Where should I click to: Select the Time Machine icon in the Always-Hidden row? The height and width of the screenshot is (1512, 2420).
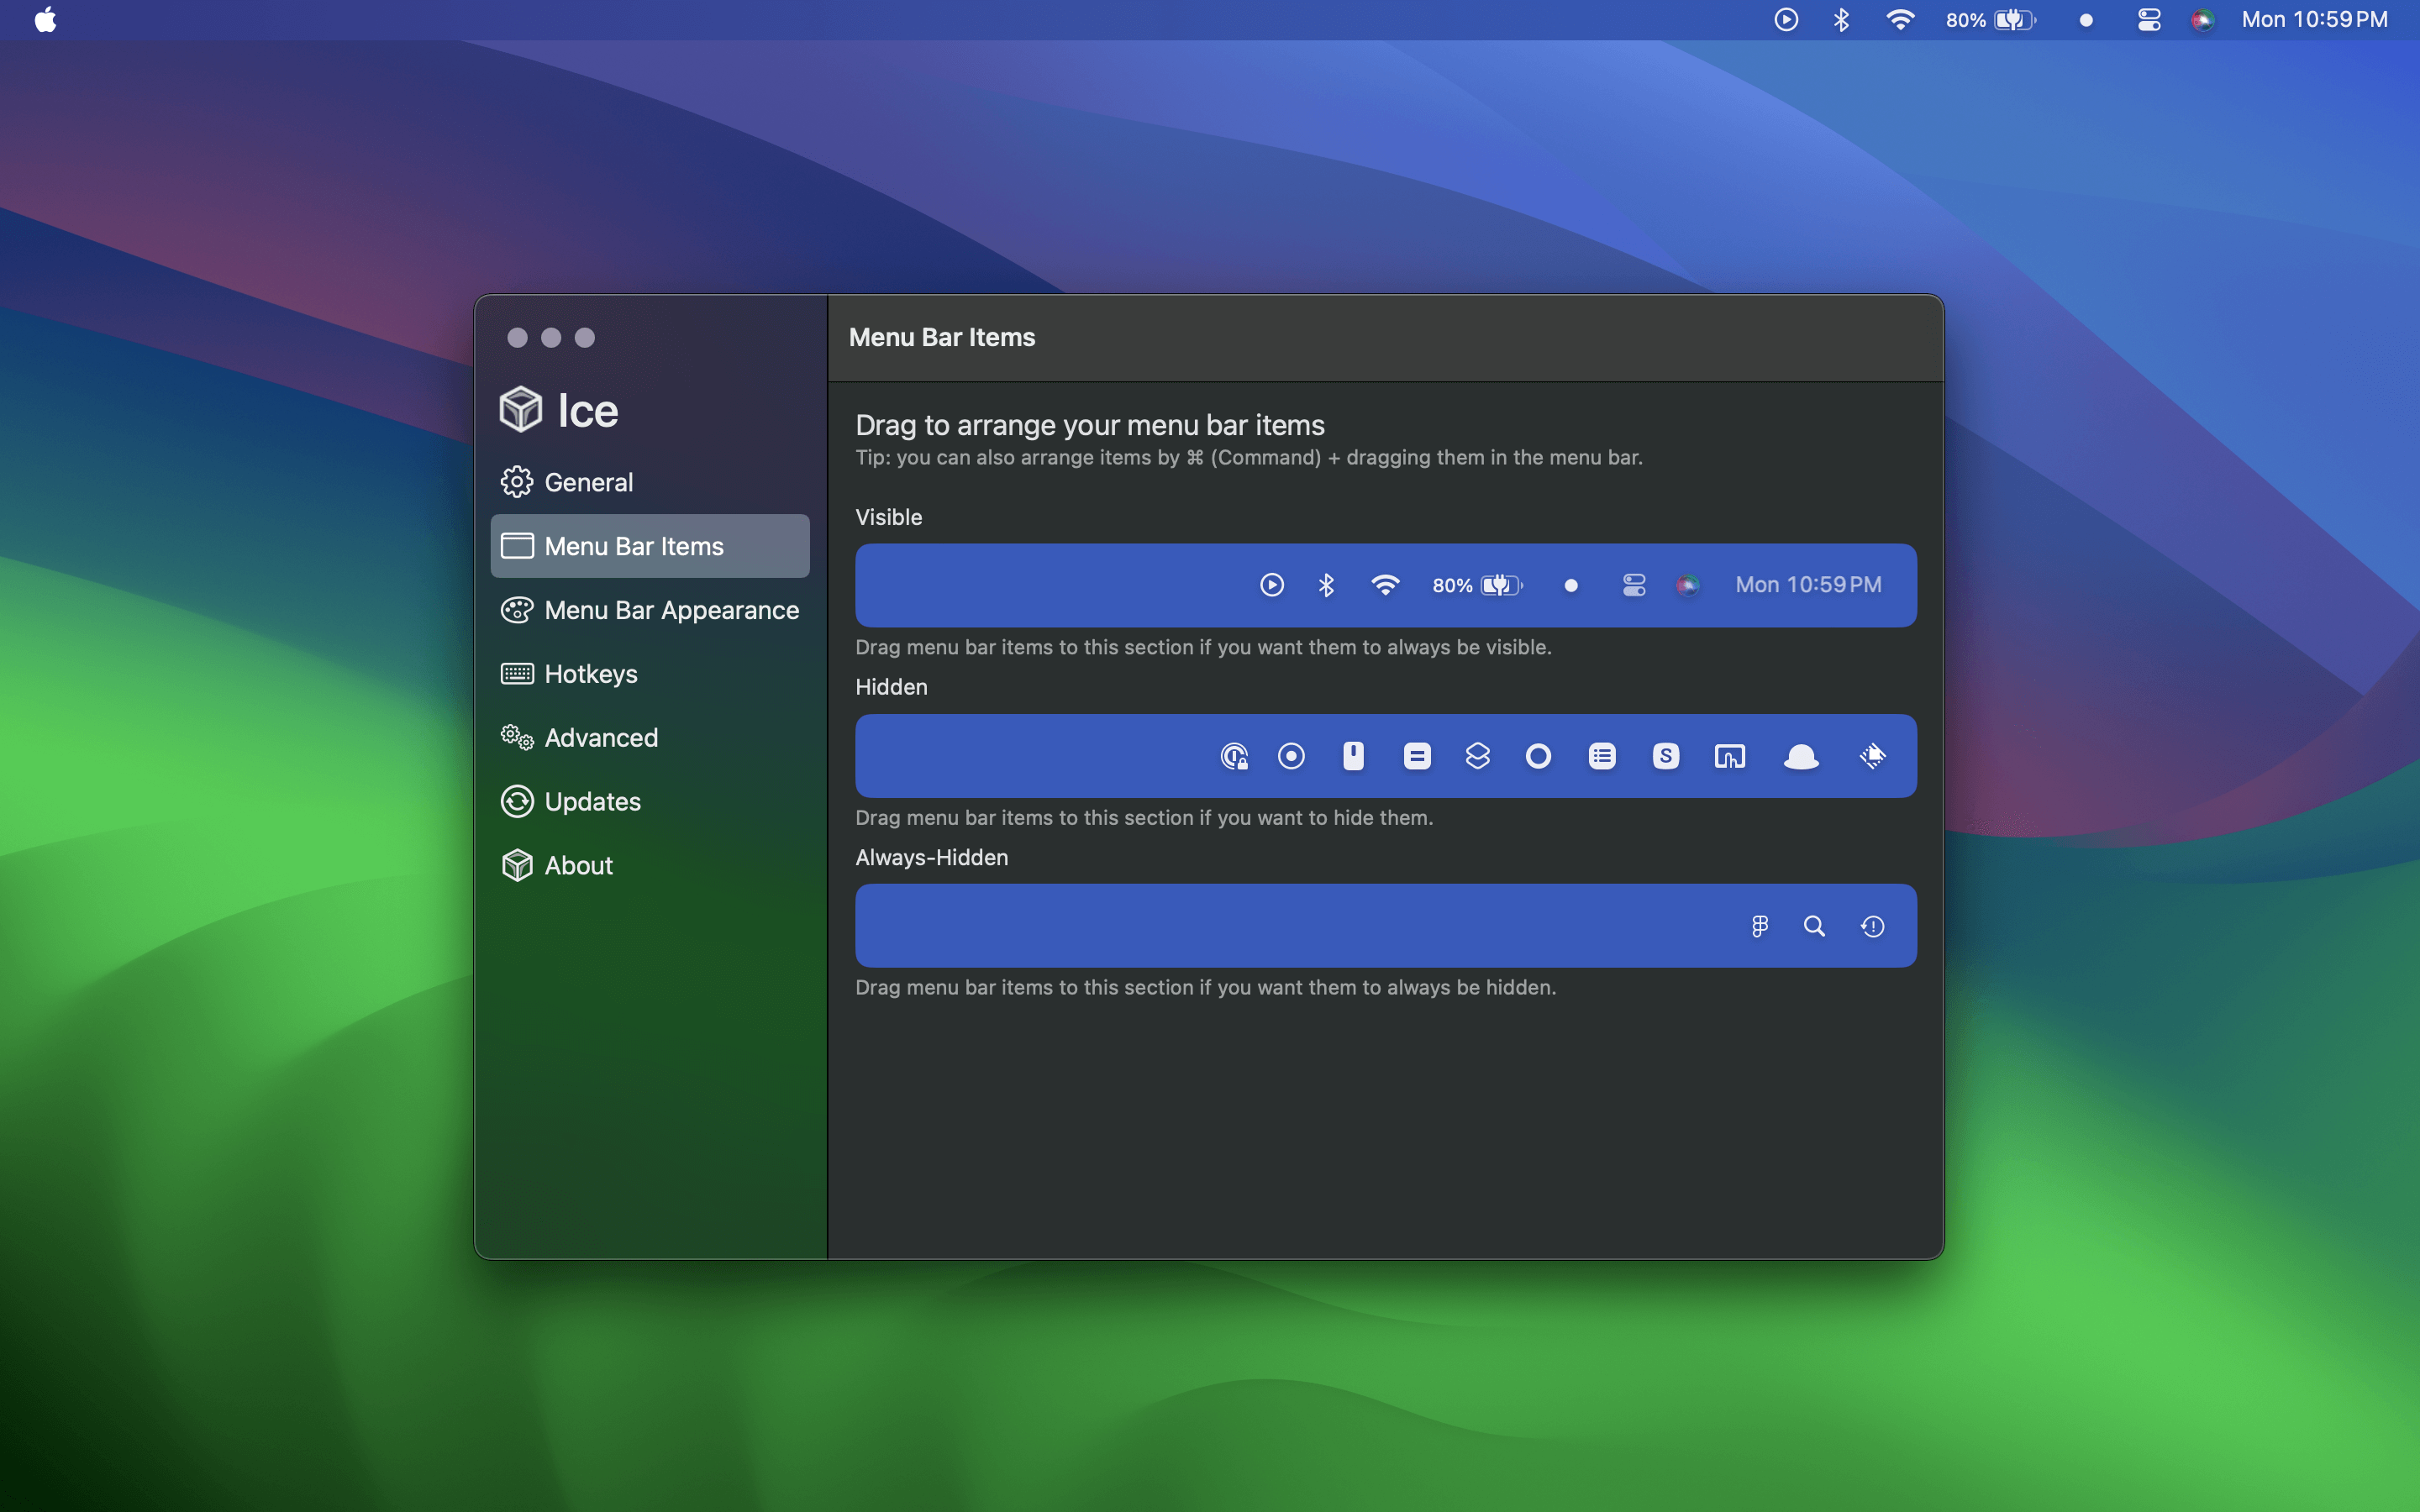point(1873,927)
